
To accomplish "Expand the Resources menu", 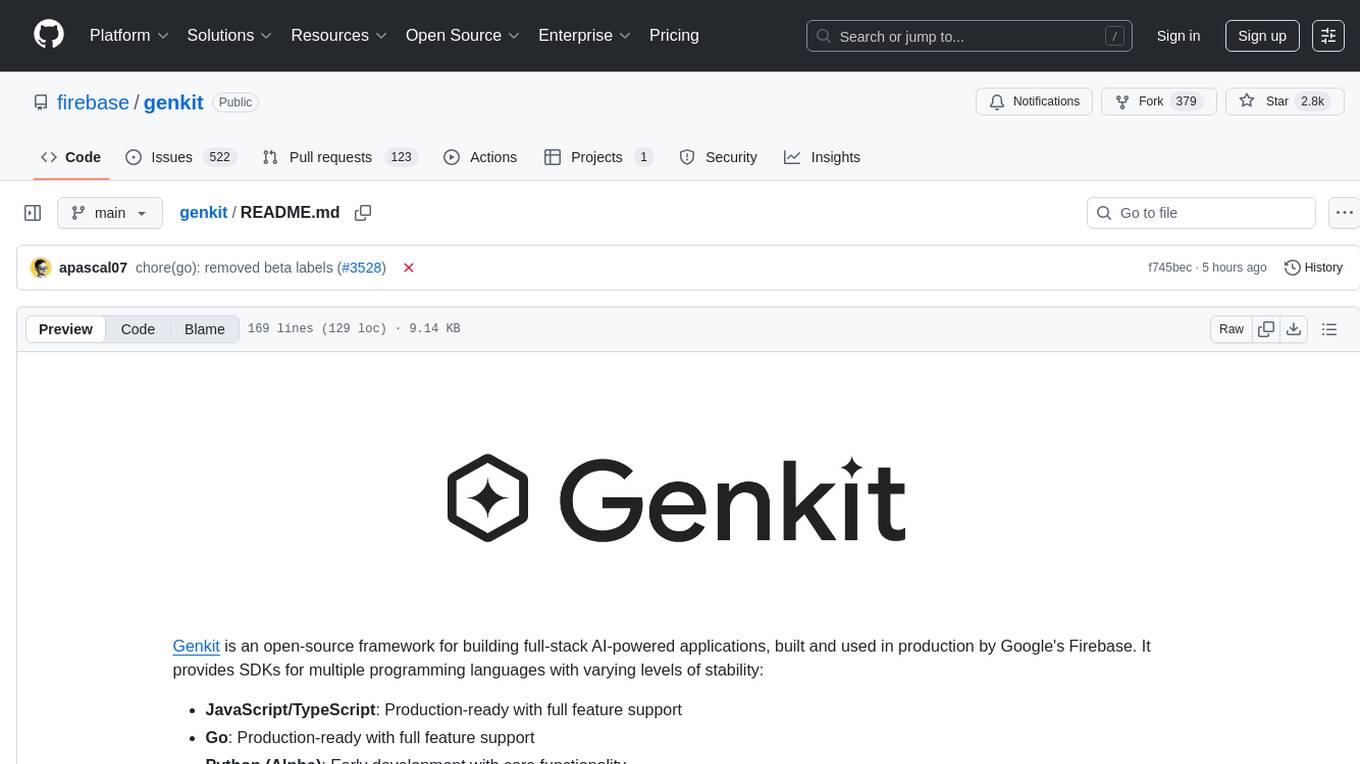I will coord(338,35).
